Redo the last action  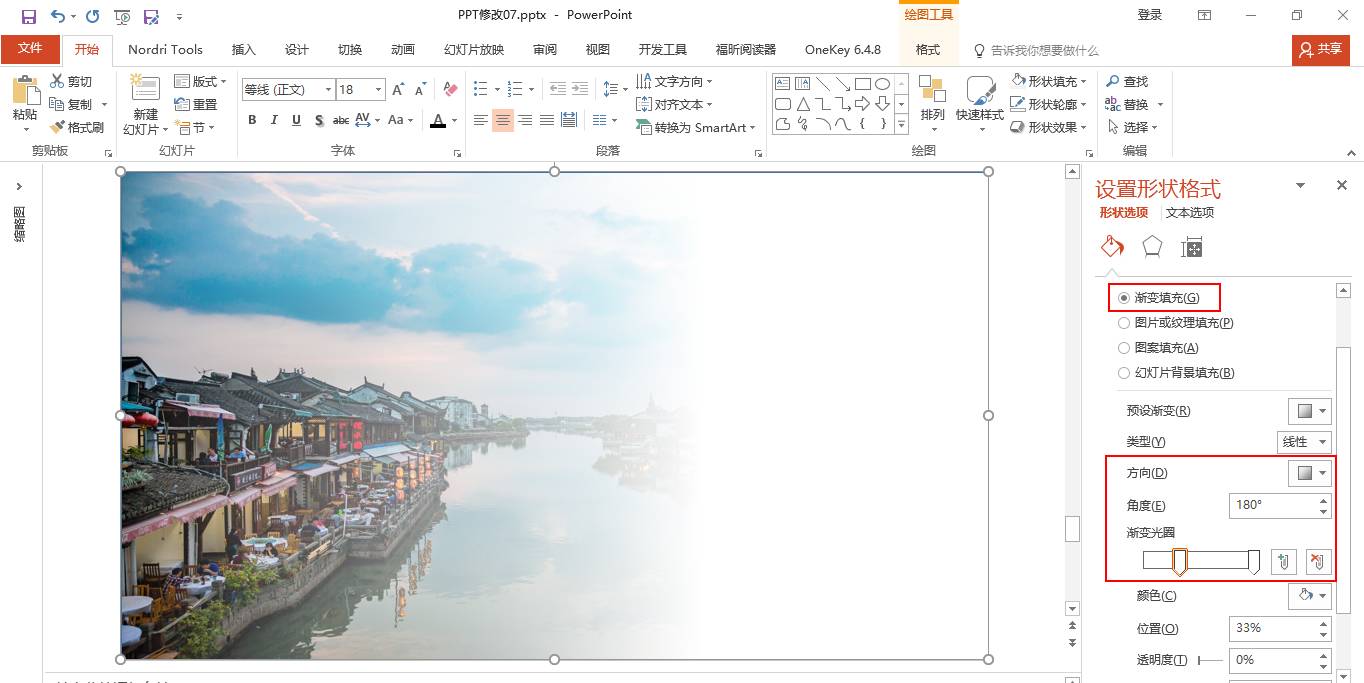(92, 16)
